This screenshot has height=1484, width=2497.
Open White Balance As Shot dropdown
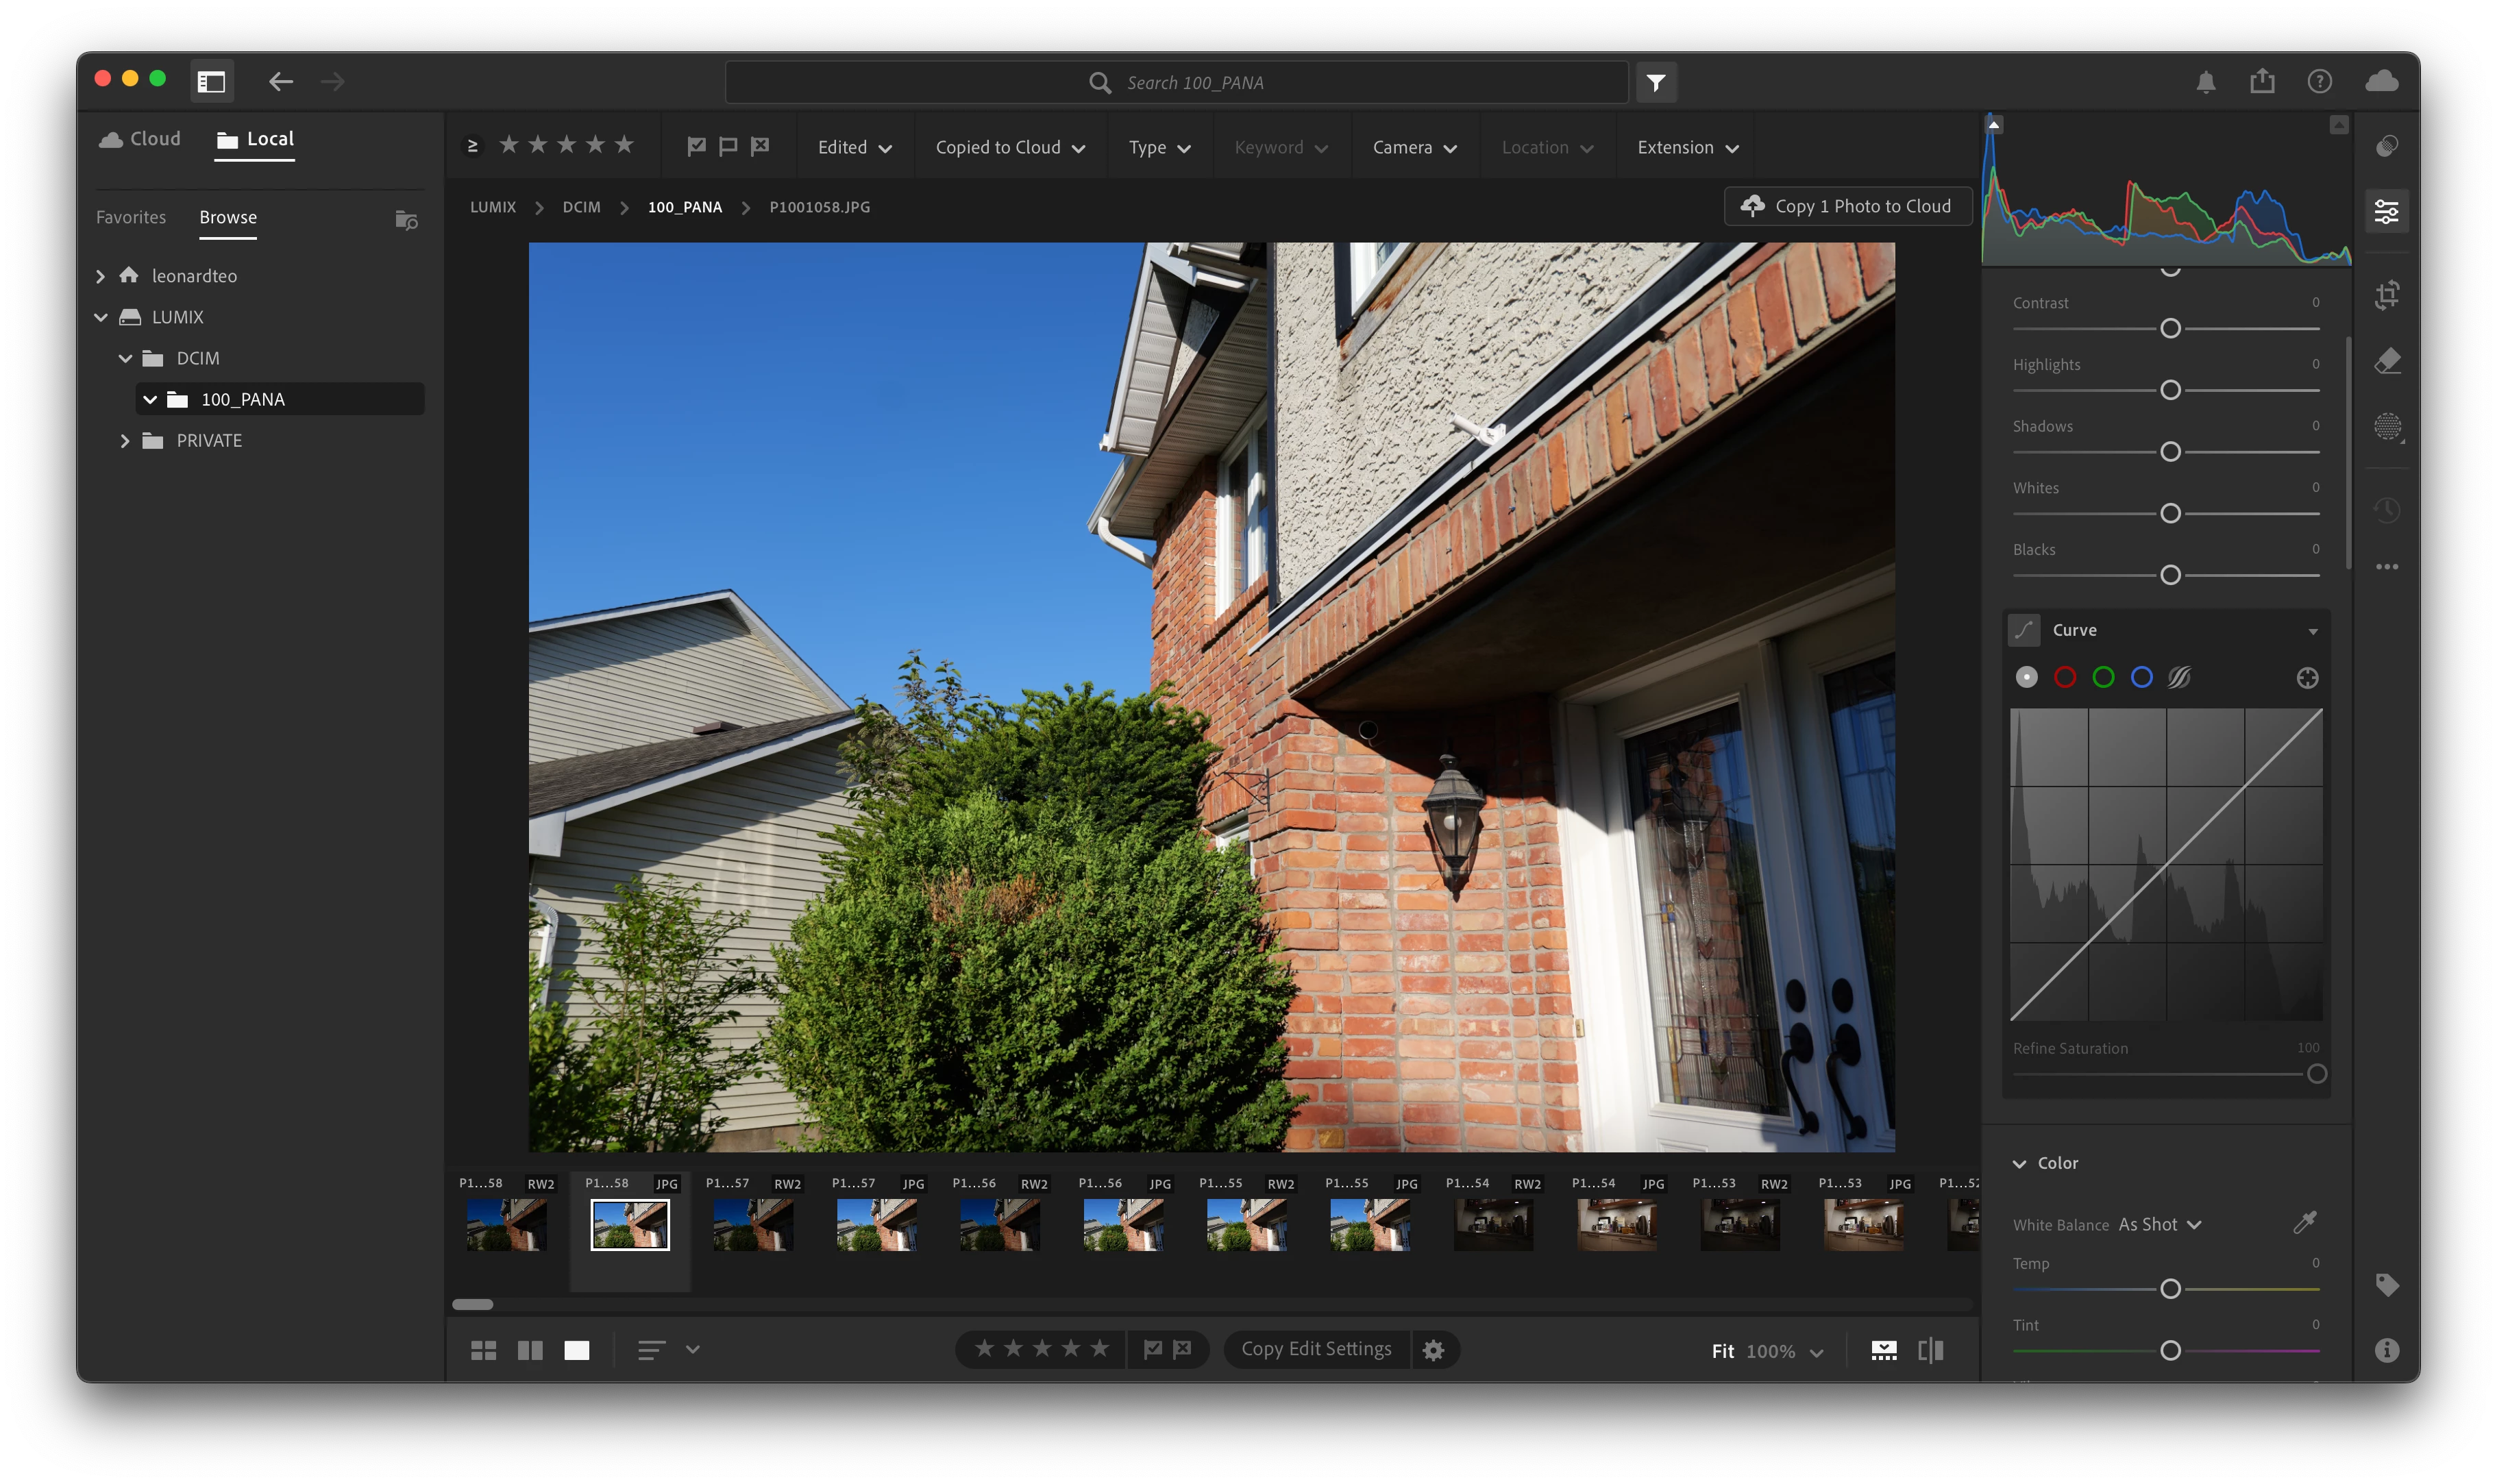(2159, 1225)
